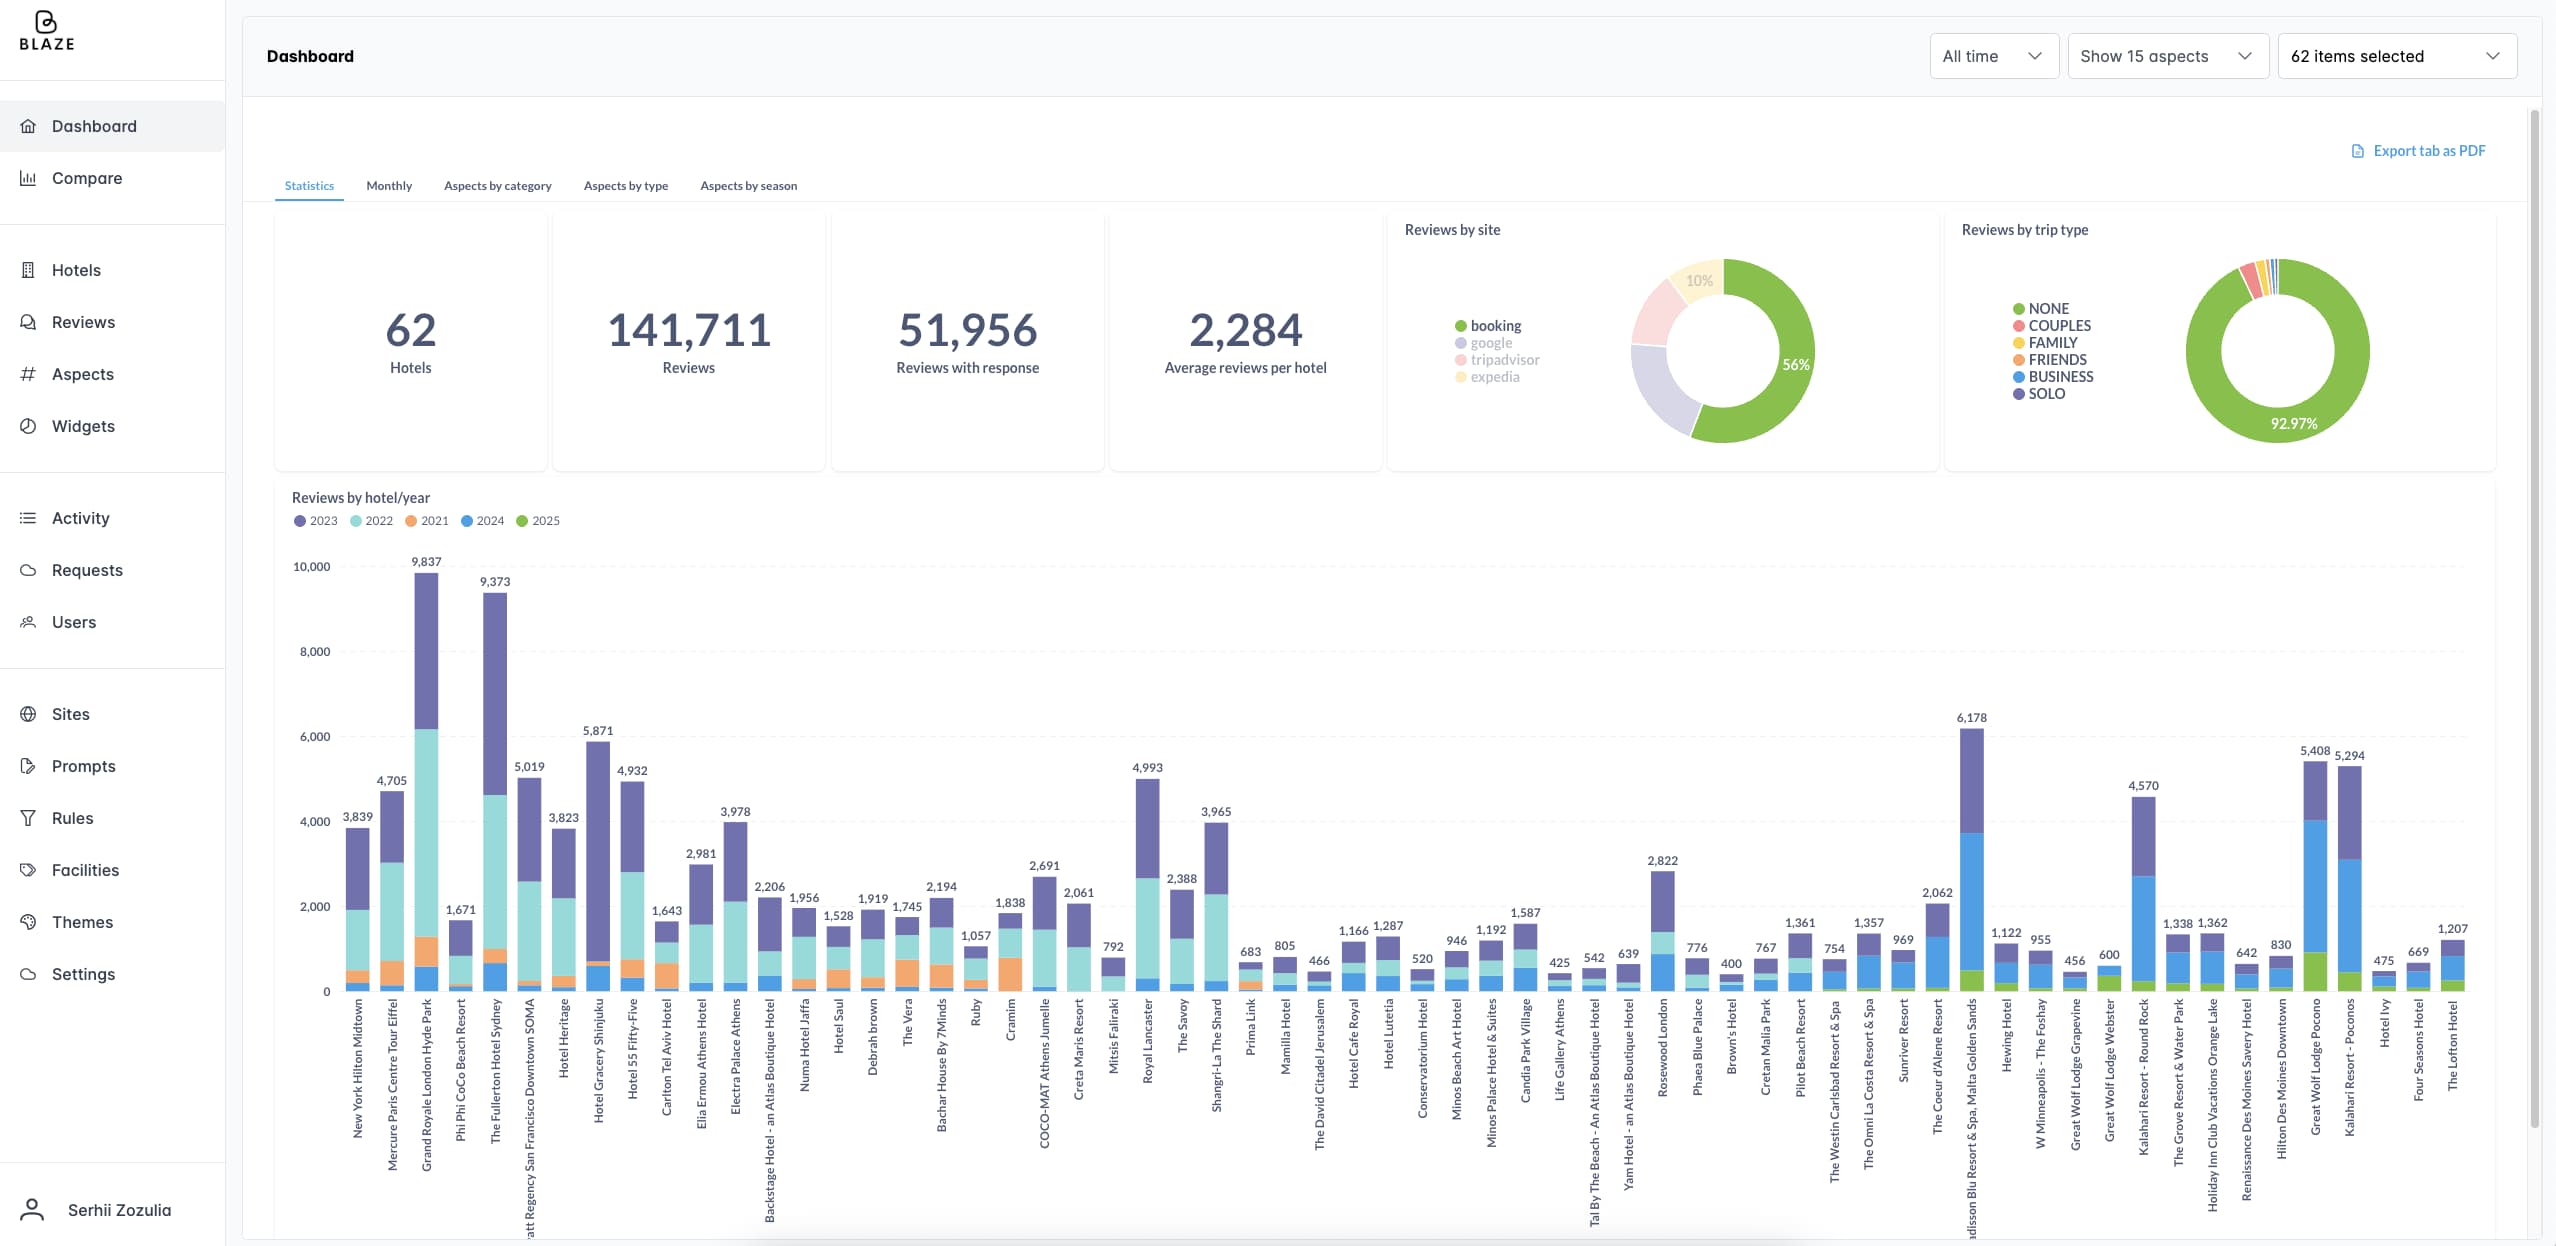Click the Rules funnel icon
The height and width of the screenshot is (1246, 2556).
point(28,818)
